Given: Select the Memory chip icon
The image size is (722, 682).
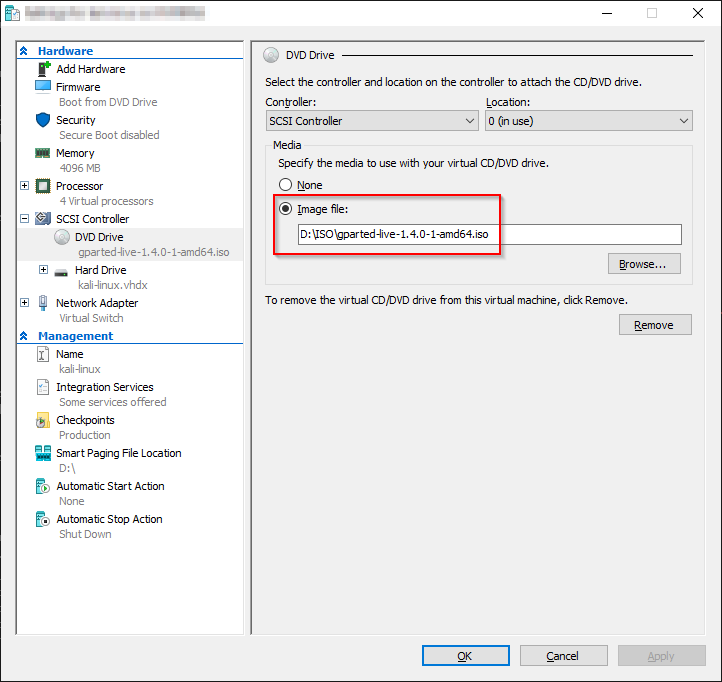Looking at the screenshot, I should point(43,153).
